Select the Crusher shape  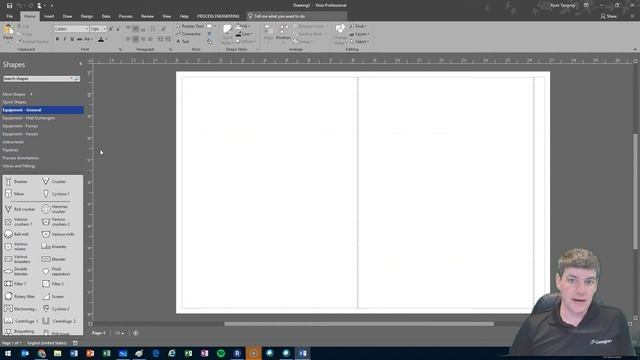click(x=54, y=182)
